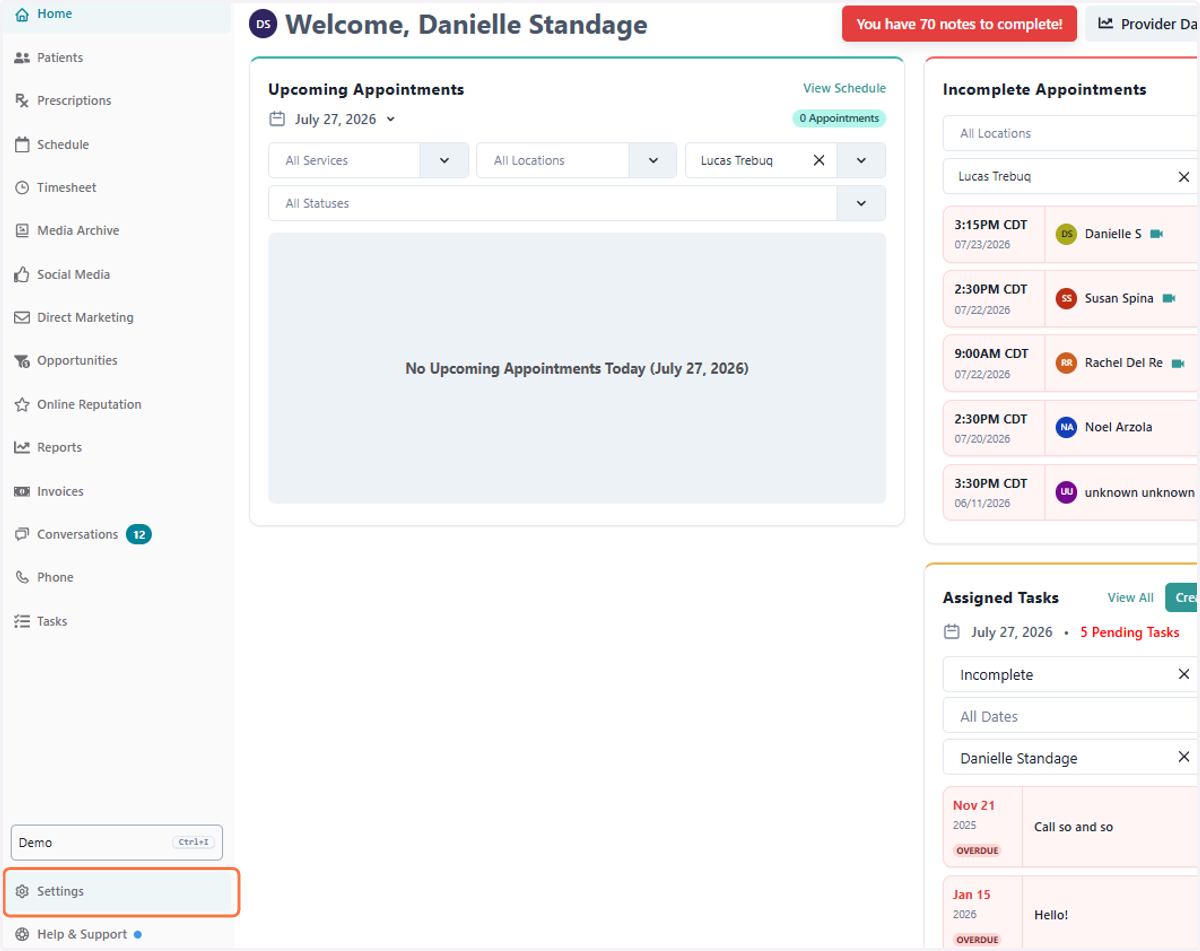Click the Online Reputation star icon
This screenshot has height=951, width=1200.
22,405
